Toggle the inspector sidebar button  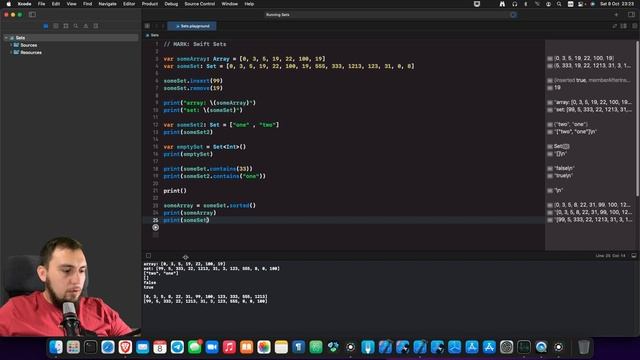tap(631, 15)
